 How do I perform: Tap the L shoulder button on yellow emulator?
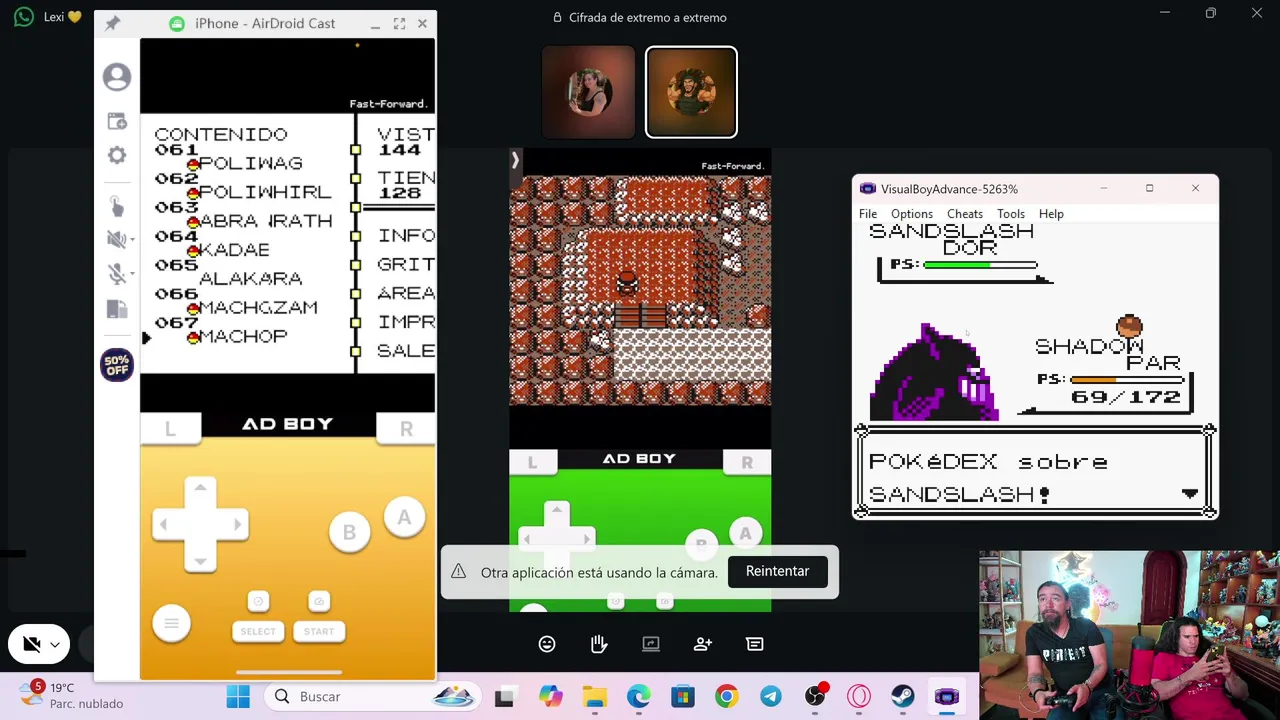pyautogui.click(x=170, y=429)
